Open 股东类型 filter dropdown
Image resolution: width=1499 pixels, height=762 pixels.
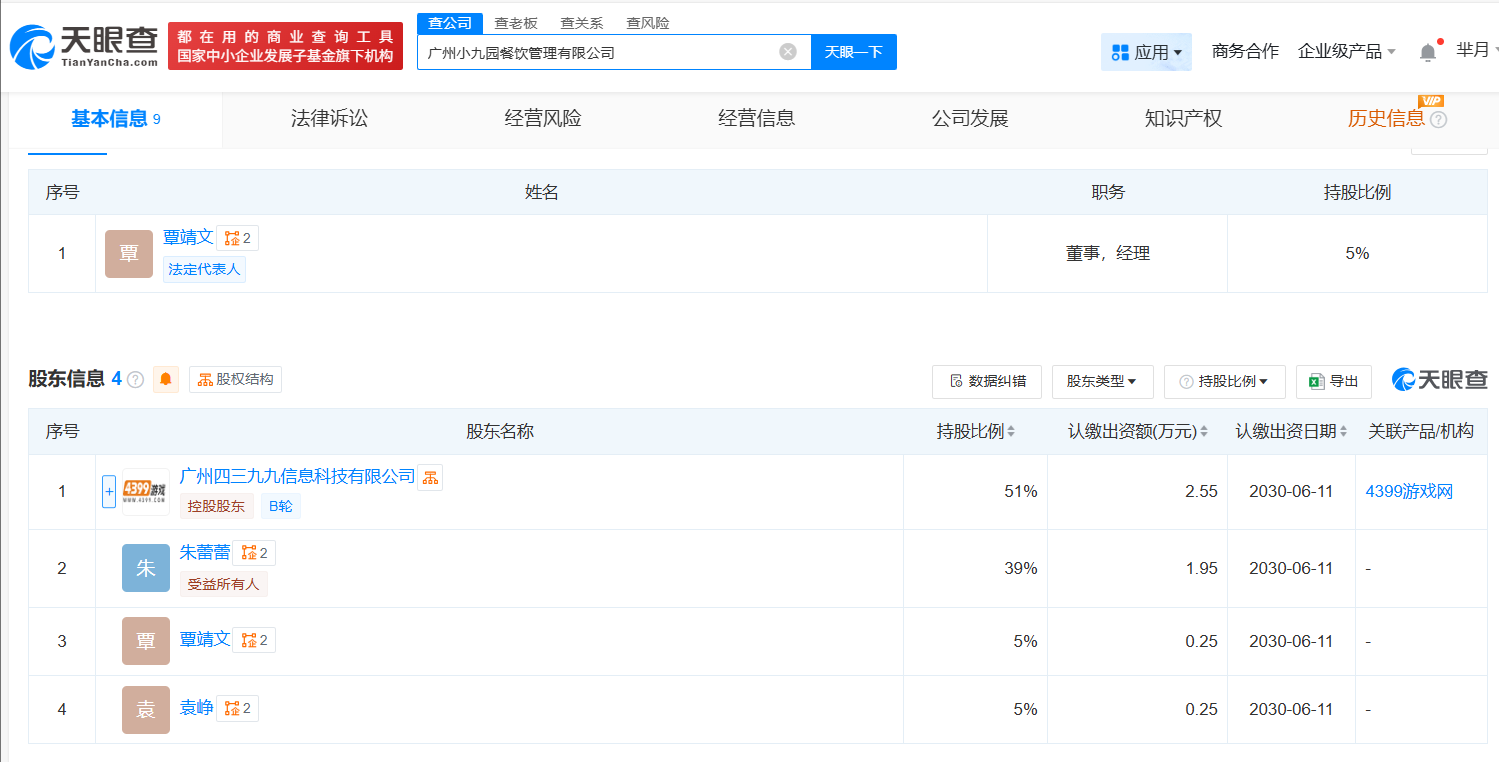1102,381
